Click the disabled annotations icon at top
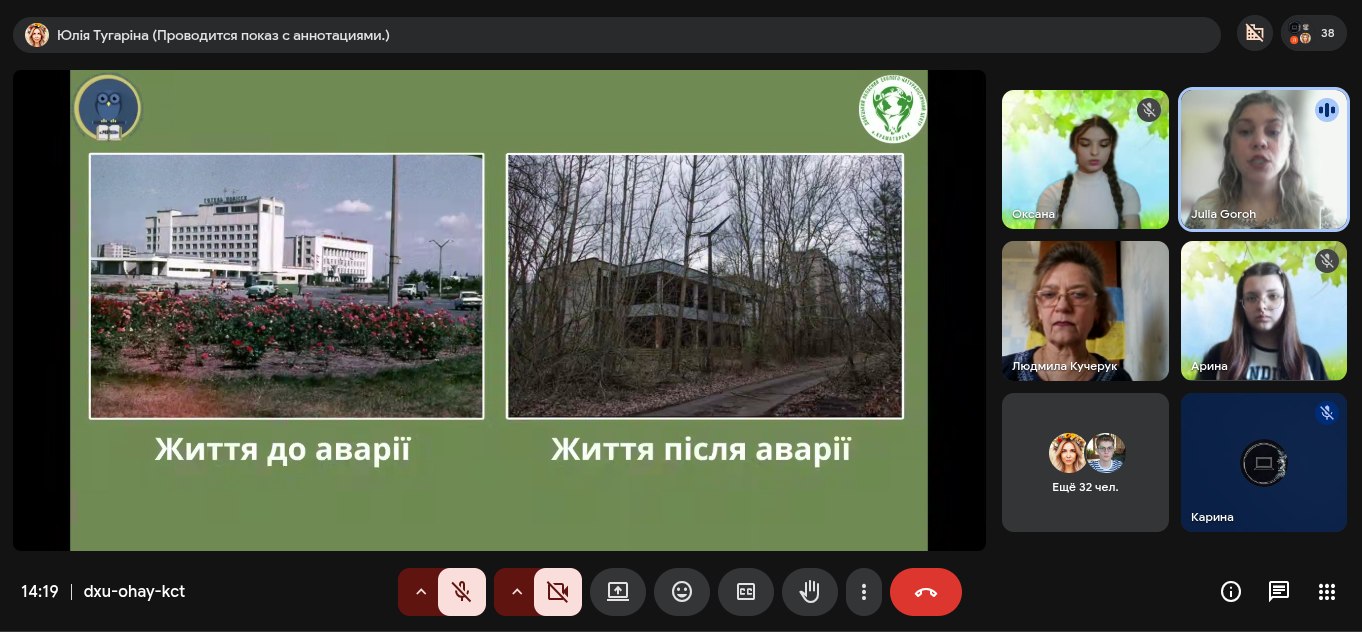The width and height of the screenshot is (1362, 632). coord(1254,34)
